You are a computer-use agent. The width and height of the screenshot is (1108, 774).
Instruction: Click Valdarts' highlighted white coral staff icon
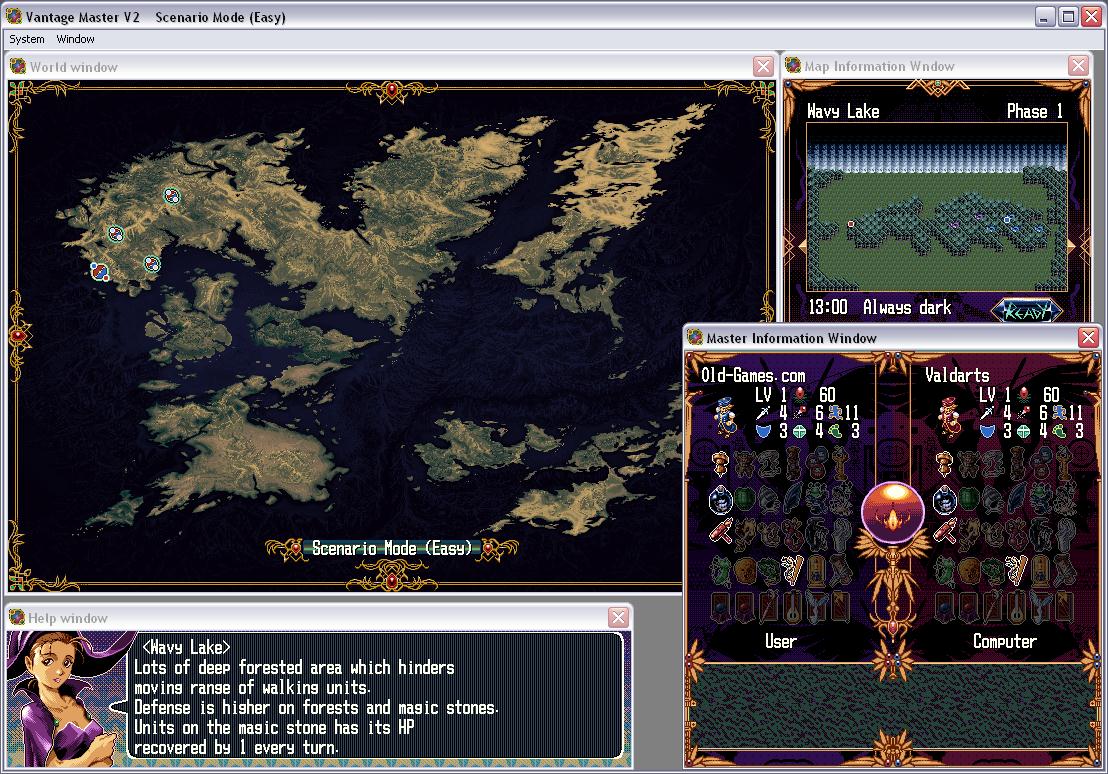pos(1015,568)
